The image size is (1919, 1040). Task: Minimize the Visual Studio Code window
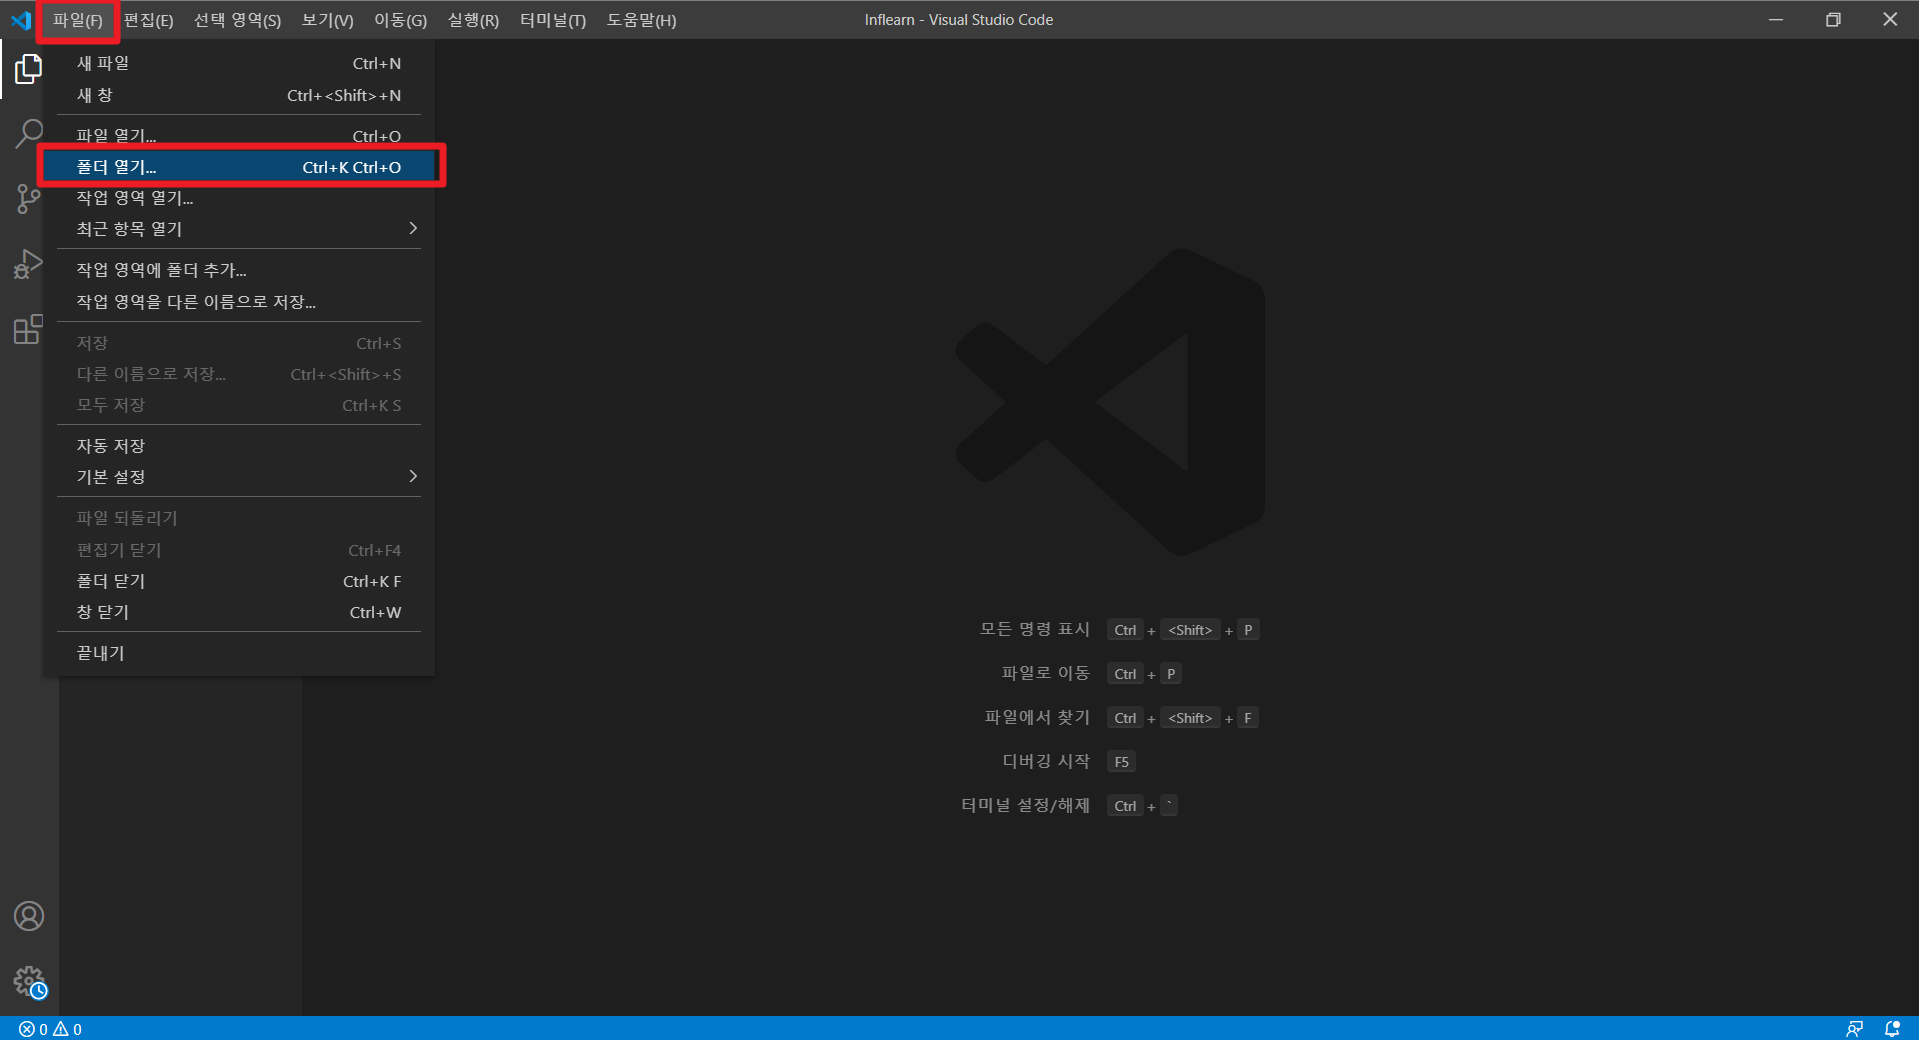click(1776, 20)
